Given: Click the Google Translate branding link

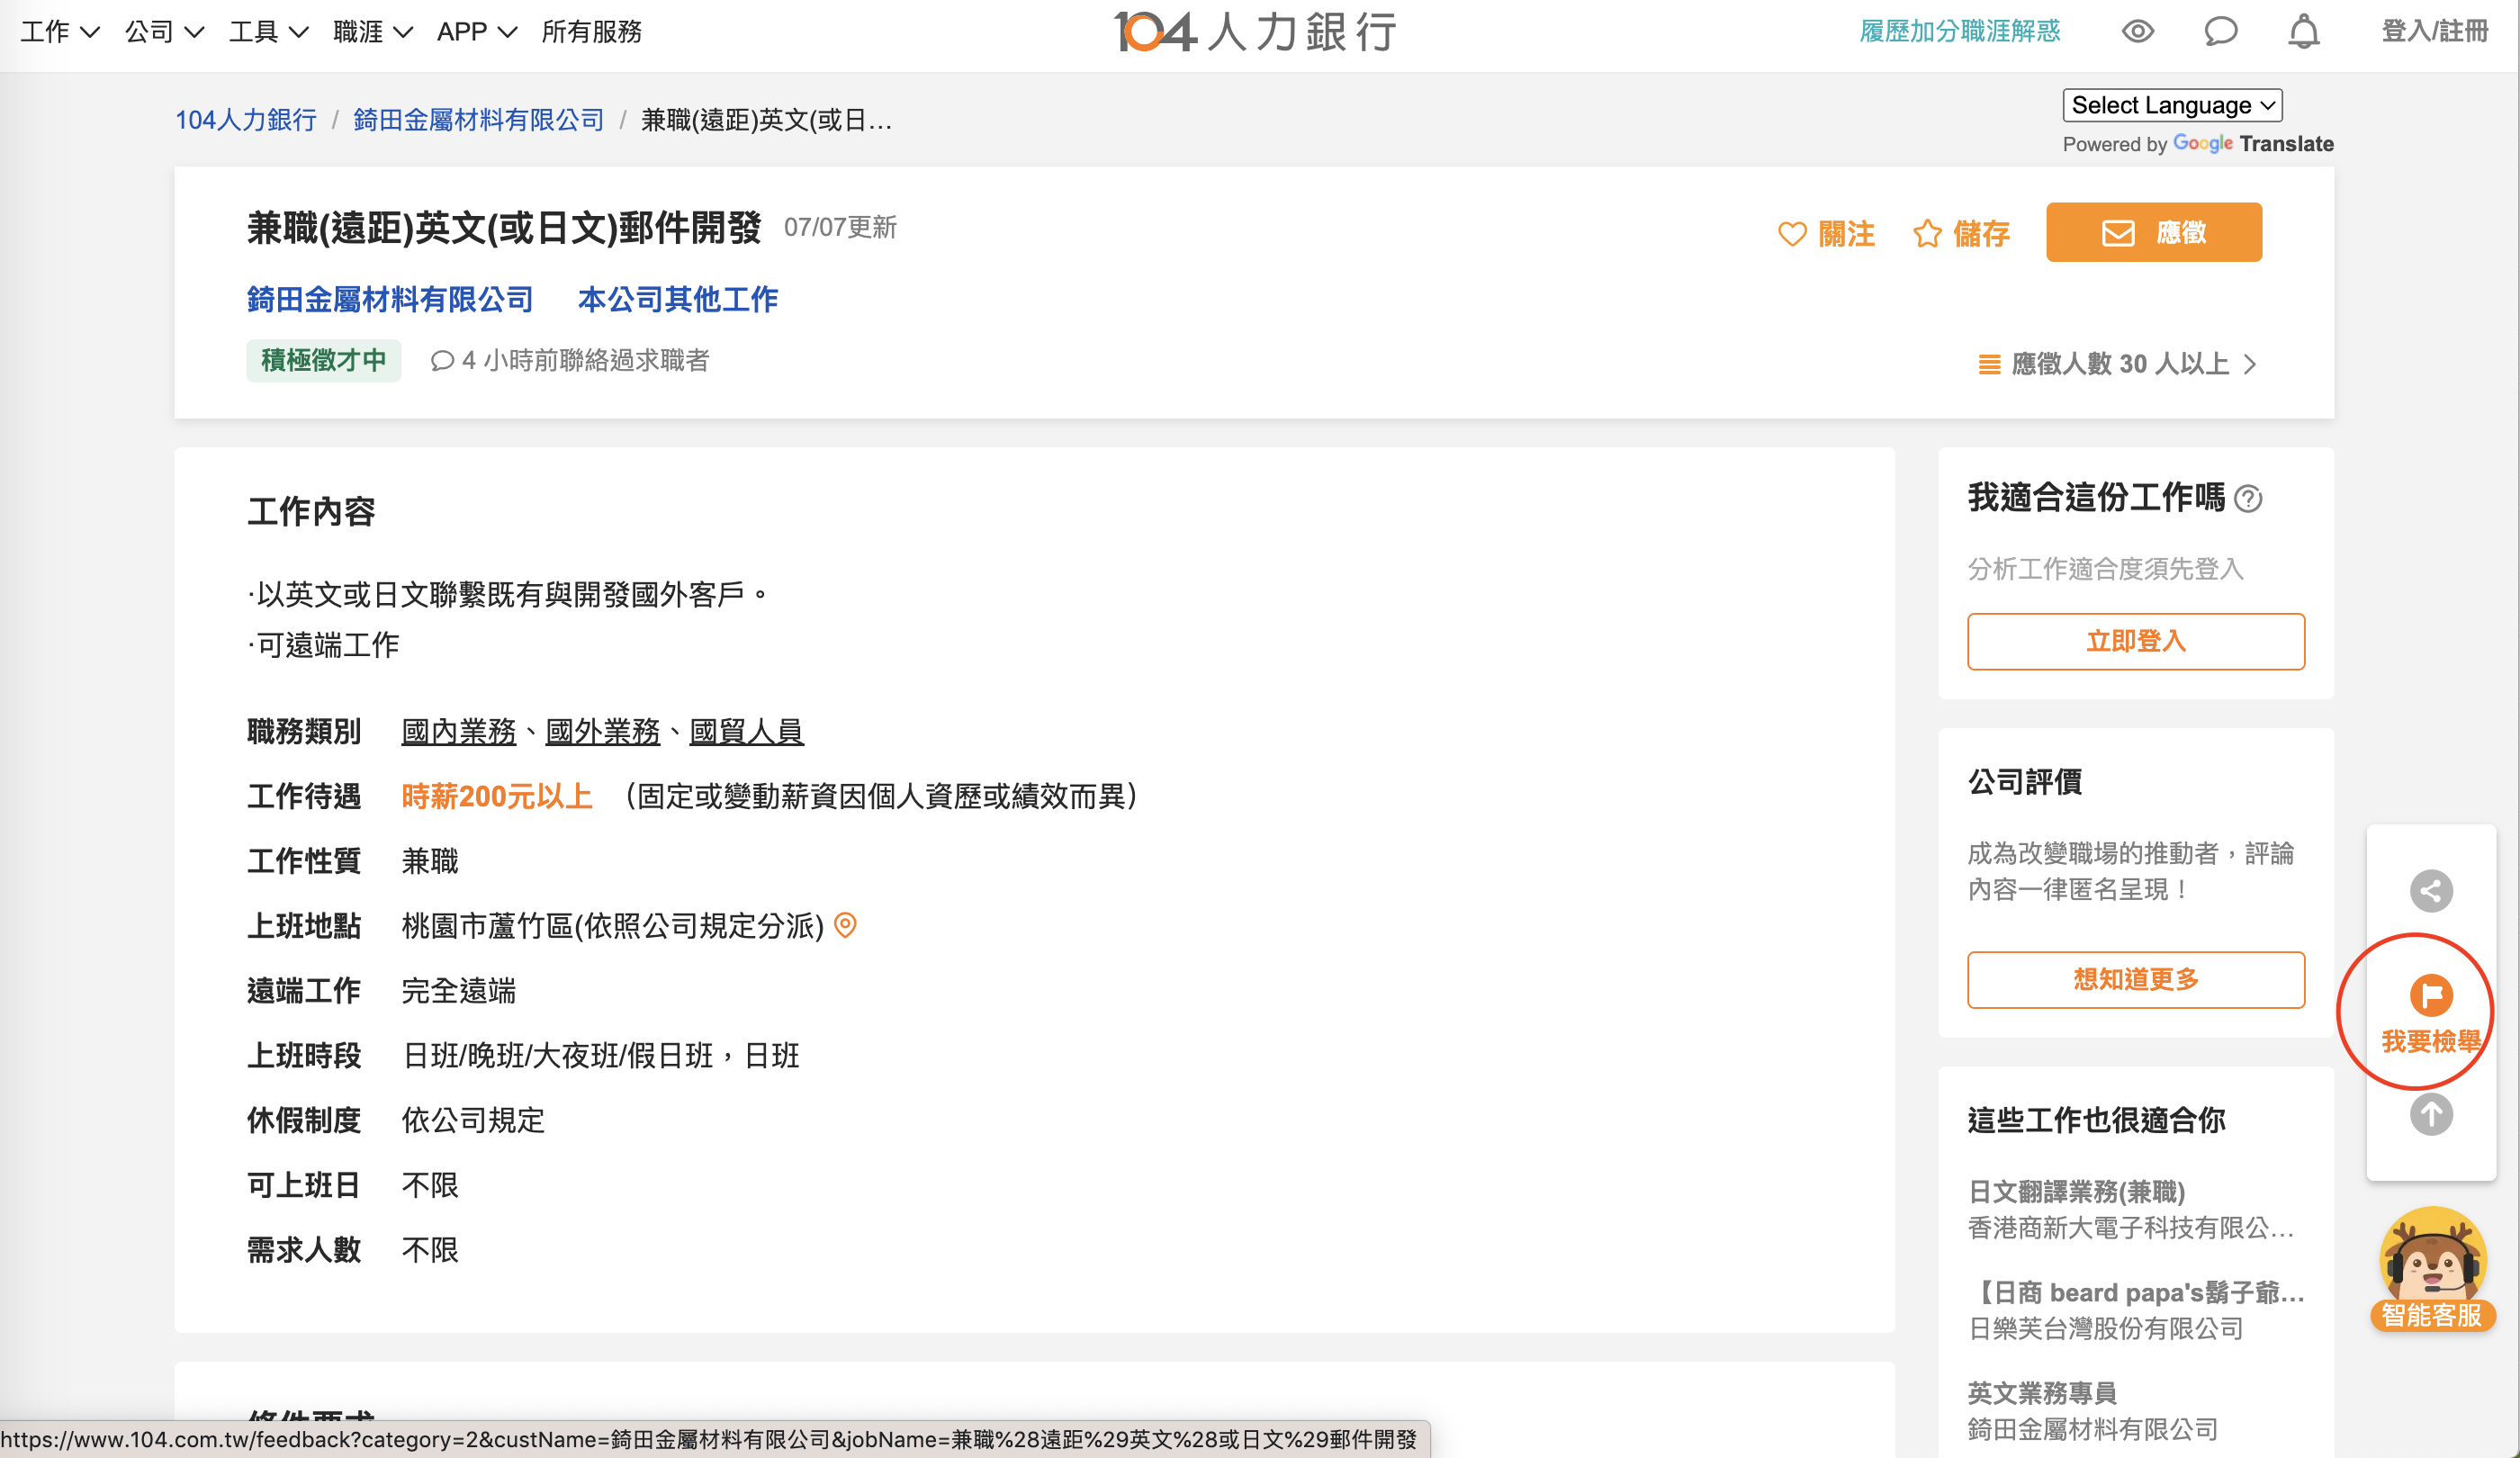Looking at the screenshot, I should [2252, 144].
